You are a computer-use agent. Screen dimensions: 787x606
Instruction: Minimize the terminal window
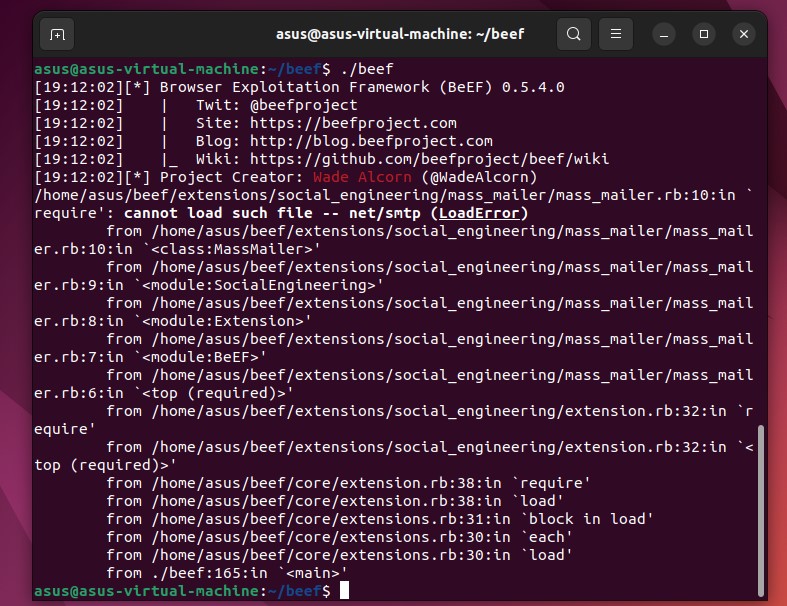coord(664,34)
